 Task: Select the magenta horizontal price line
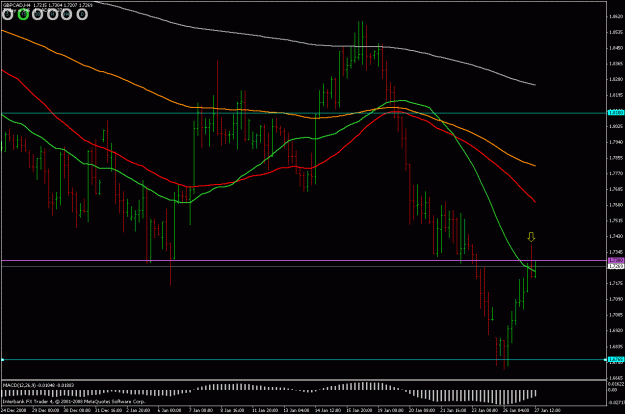(x=303, y=261)
